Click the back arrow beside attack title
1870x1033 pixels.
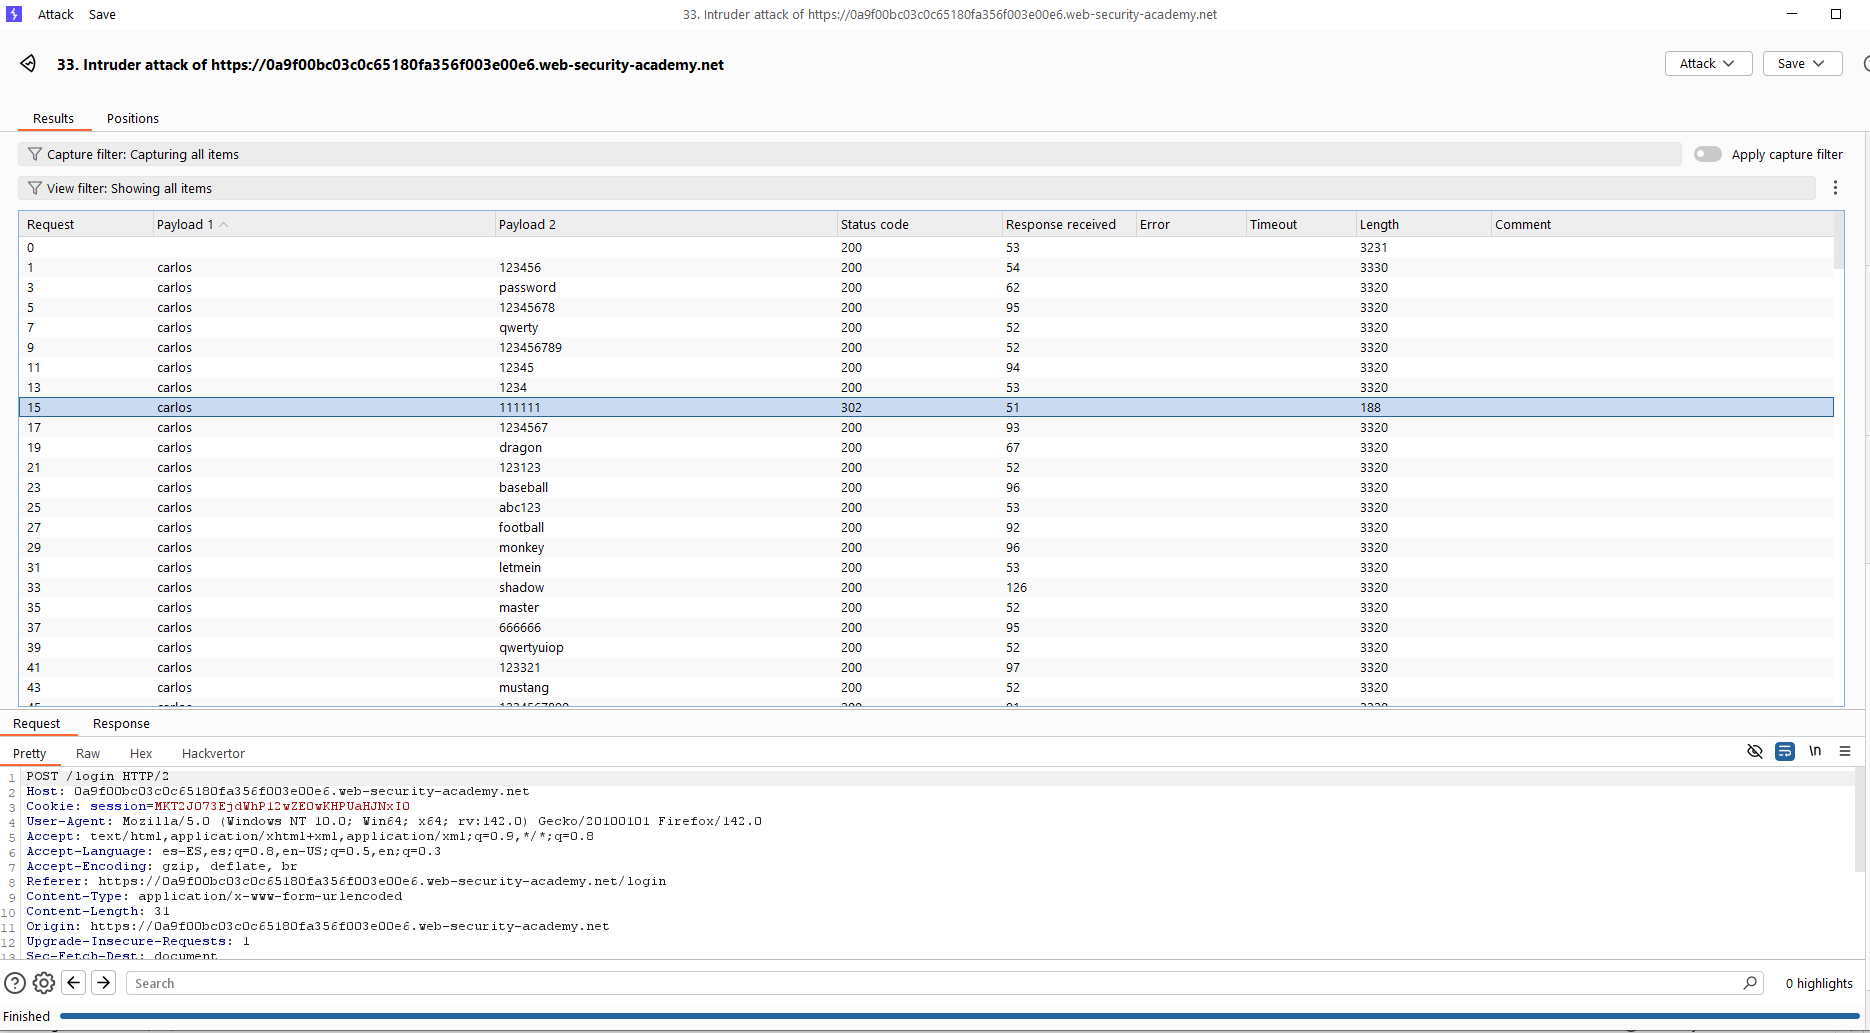pos(28,64)
